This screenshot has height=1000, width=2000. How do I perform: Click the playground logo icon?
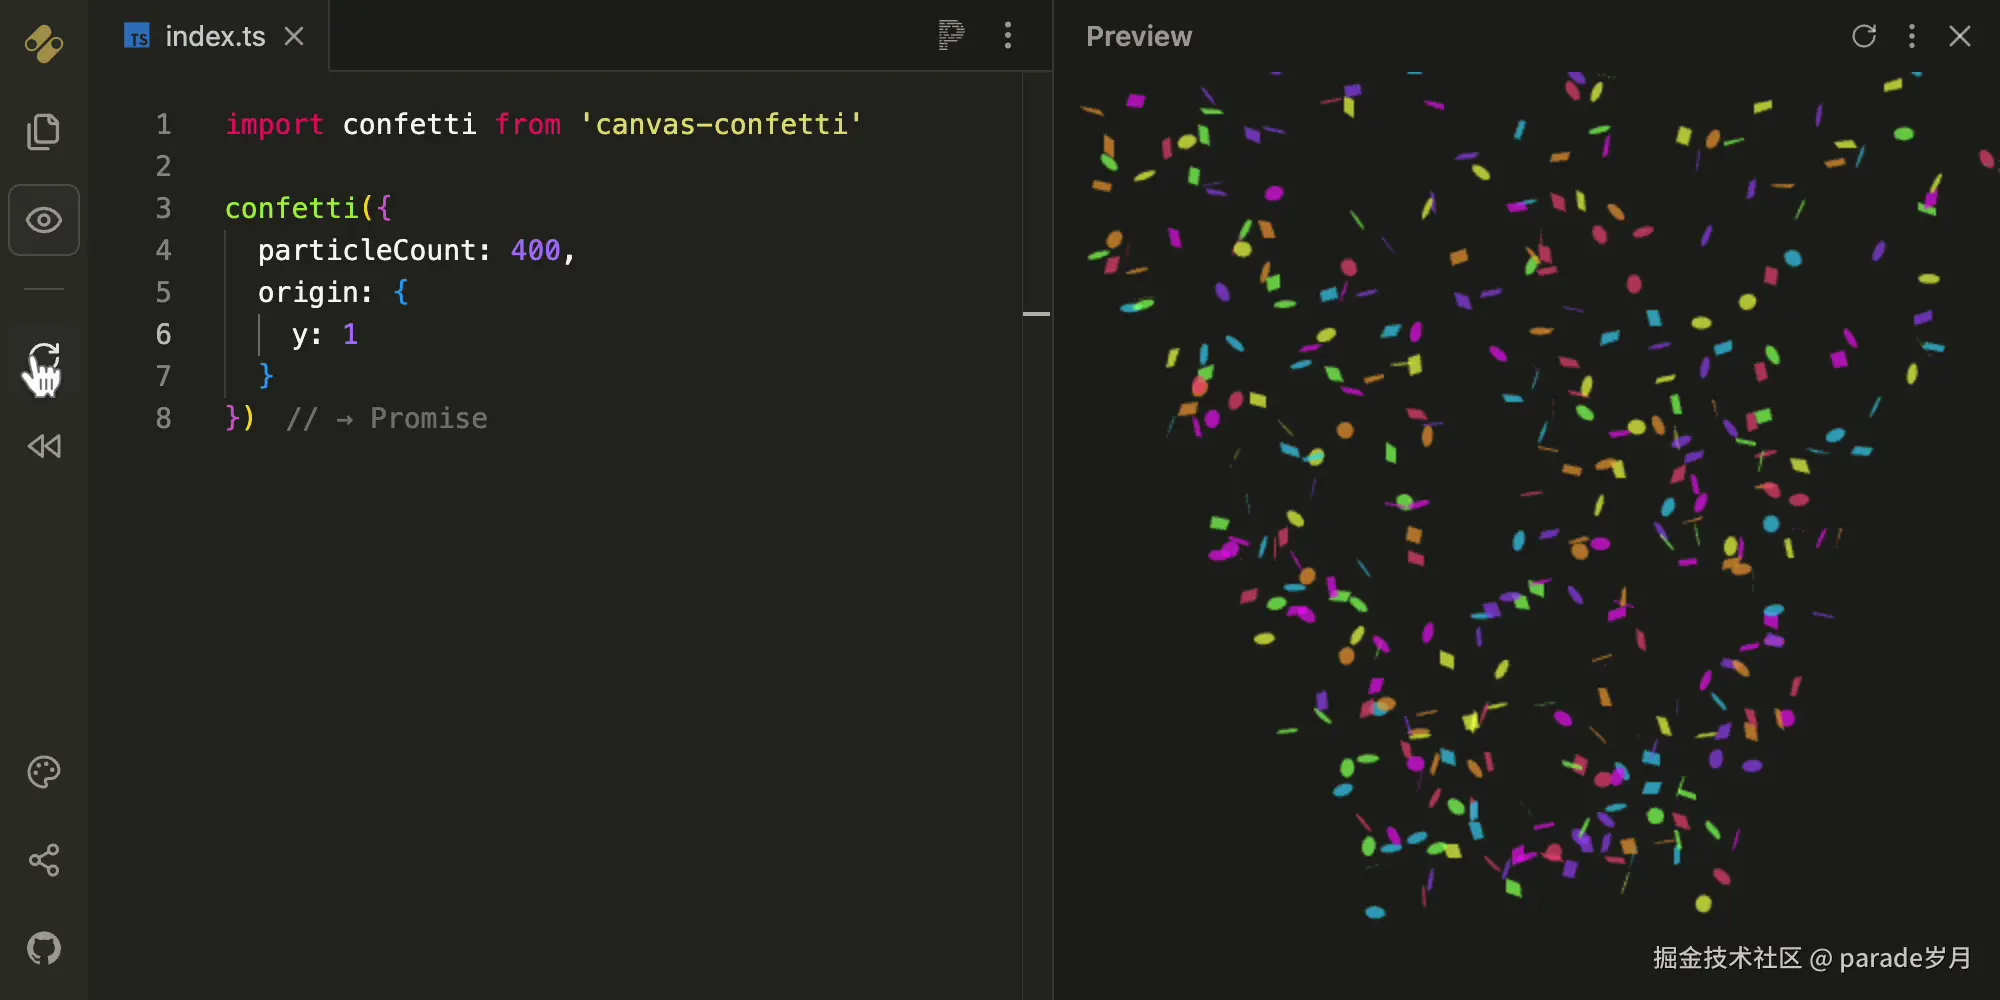[x=43, y=44]
